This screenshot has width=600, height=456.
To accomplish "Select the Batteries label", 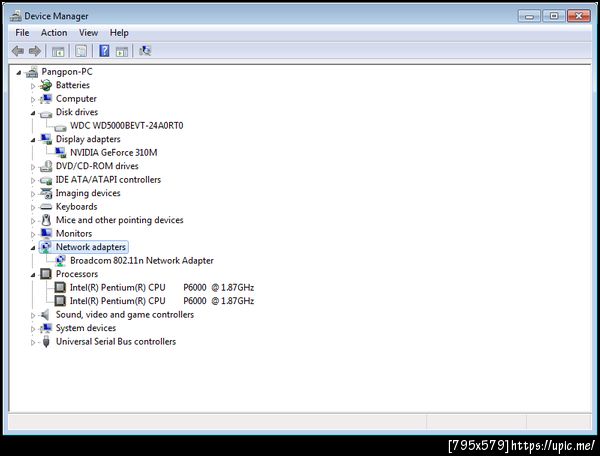I will point(73,85).
